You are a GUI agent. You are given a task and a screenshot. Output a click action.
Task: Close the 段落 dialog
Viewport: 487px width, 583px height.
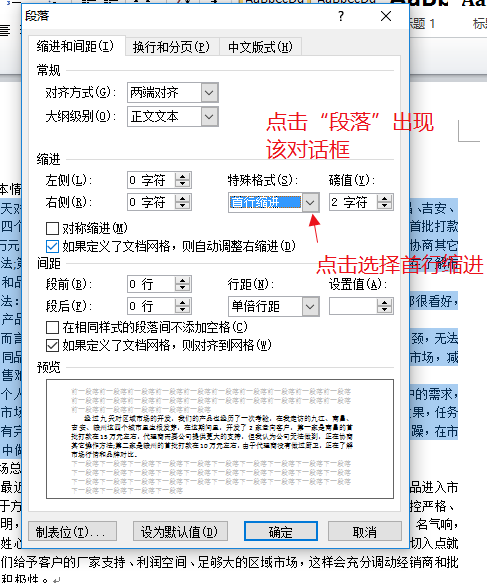(386, 16)
